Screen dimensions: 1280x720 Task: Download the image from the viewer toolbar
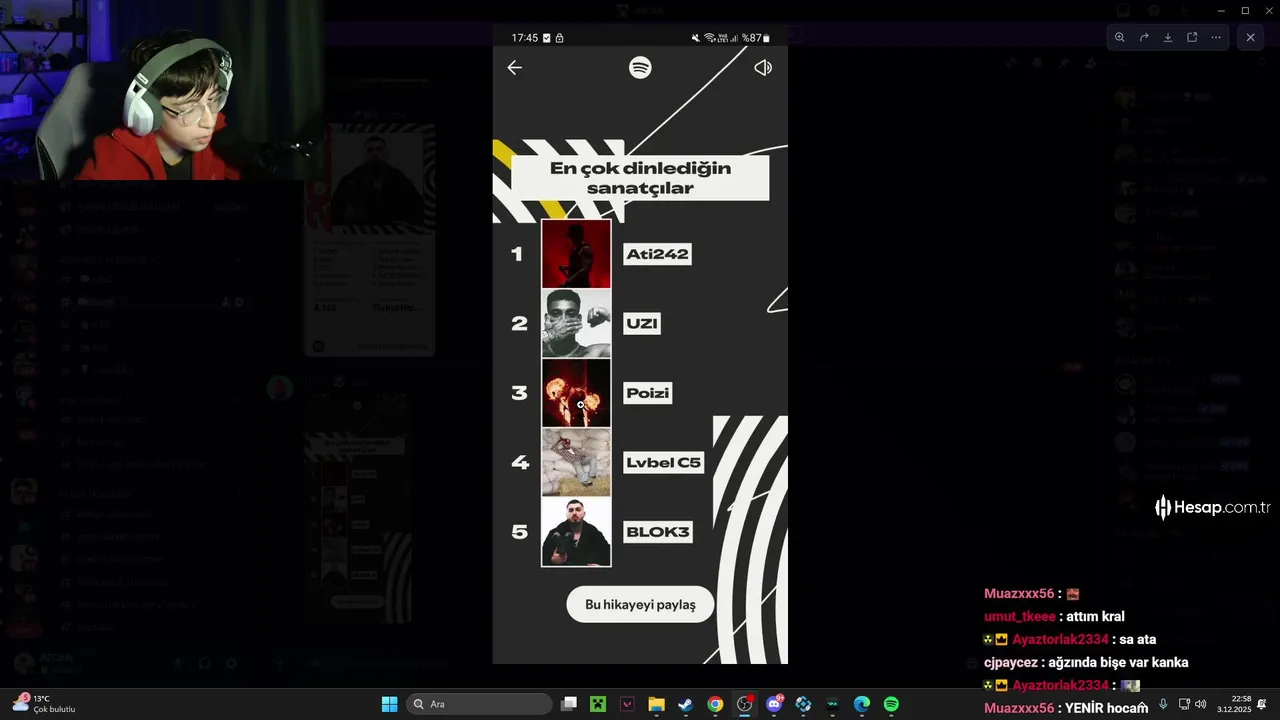(x=1168, y=37)
